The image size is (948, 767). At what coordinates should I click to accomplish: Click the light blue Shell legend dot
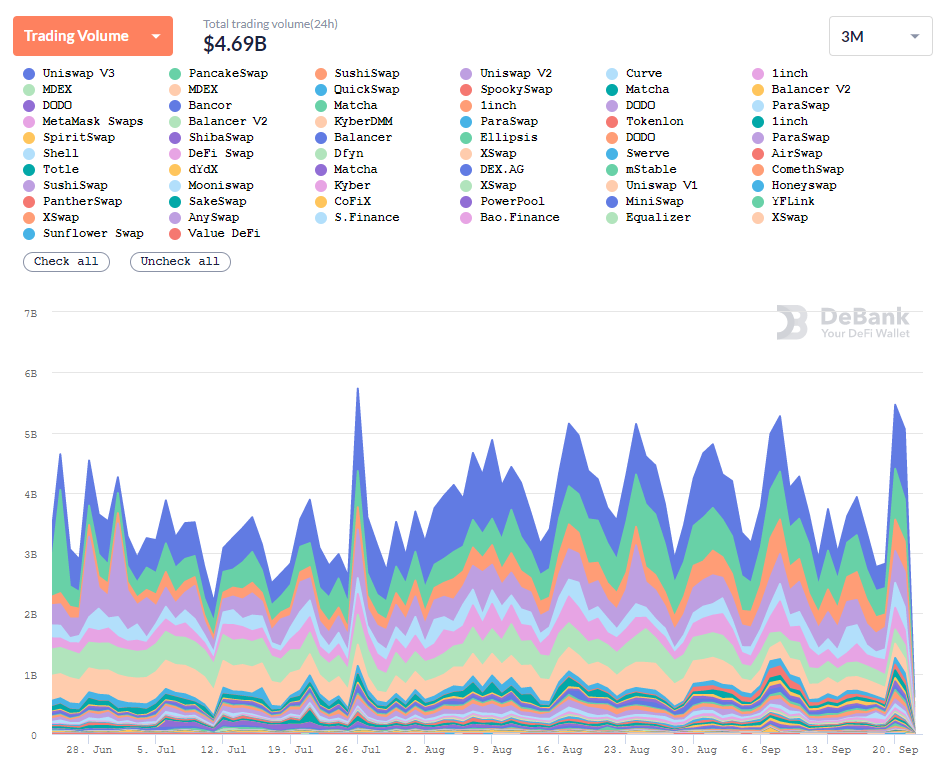tap(29, 154)
